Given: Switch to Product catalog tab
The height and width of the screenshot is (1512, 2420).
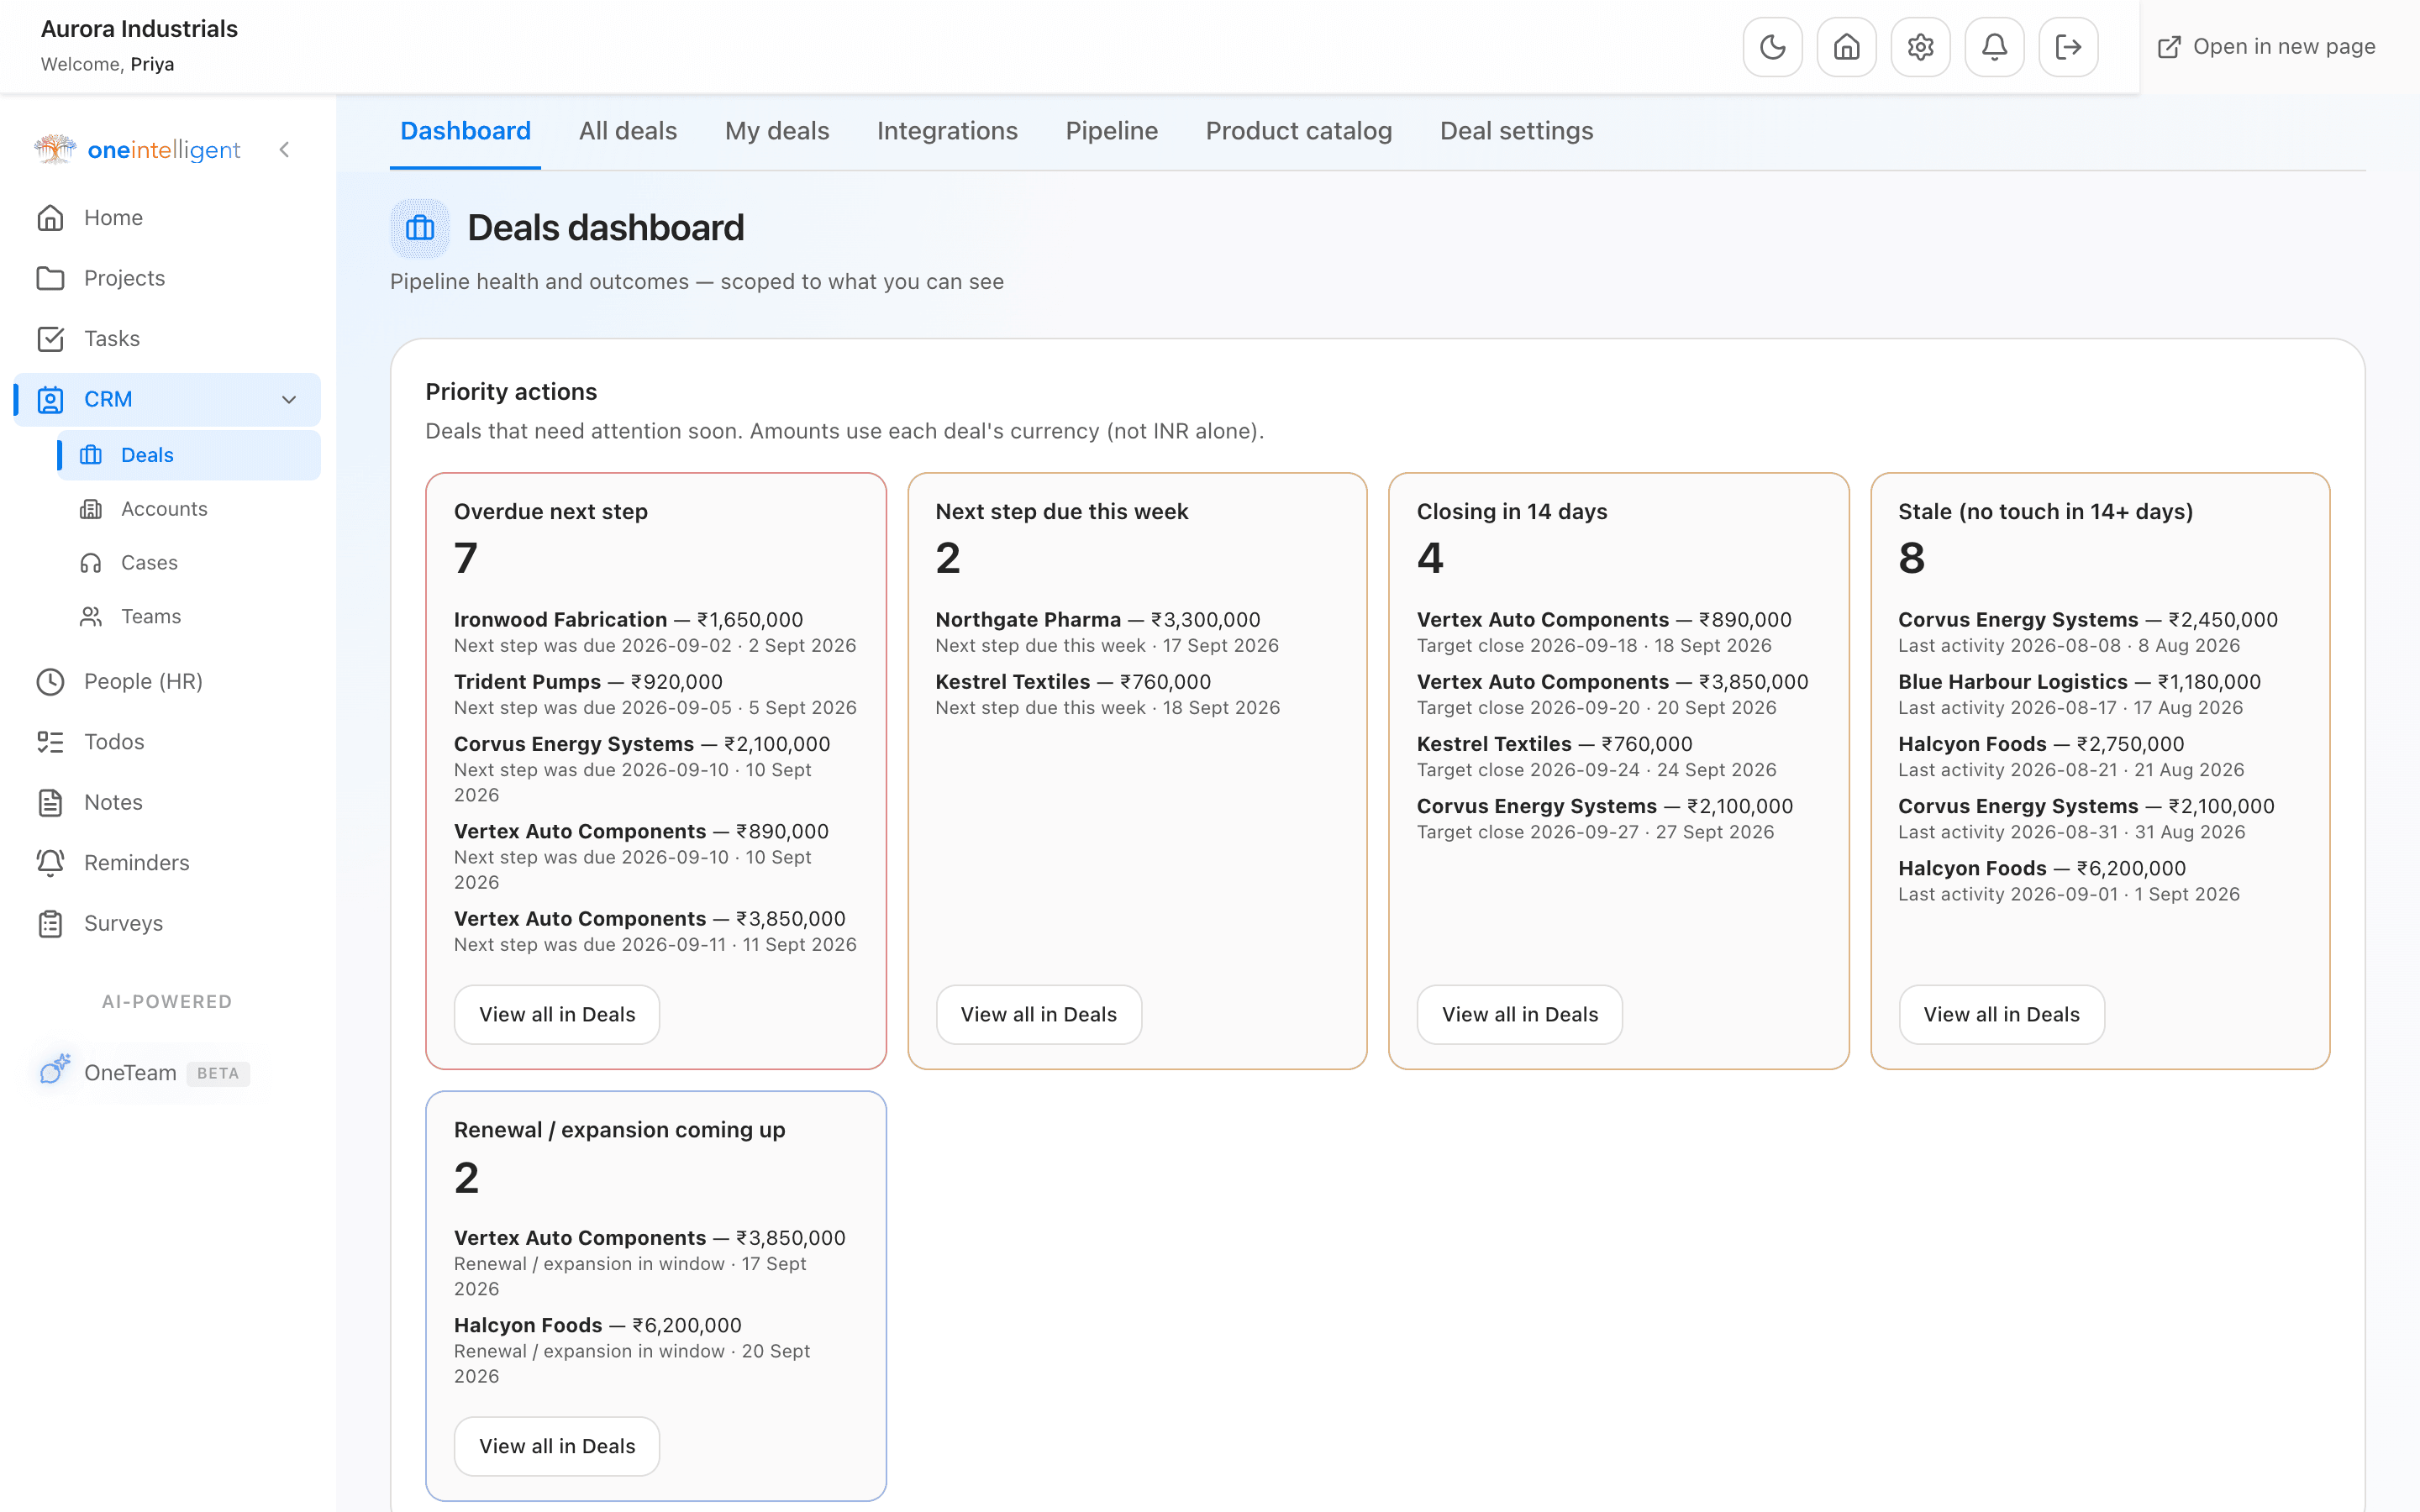Looking at the screenshot, I should [1298, 131].
